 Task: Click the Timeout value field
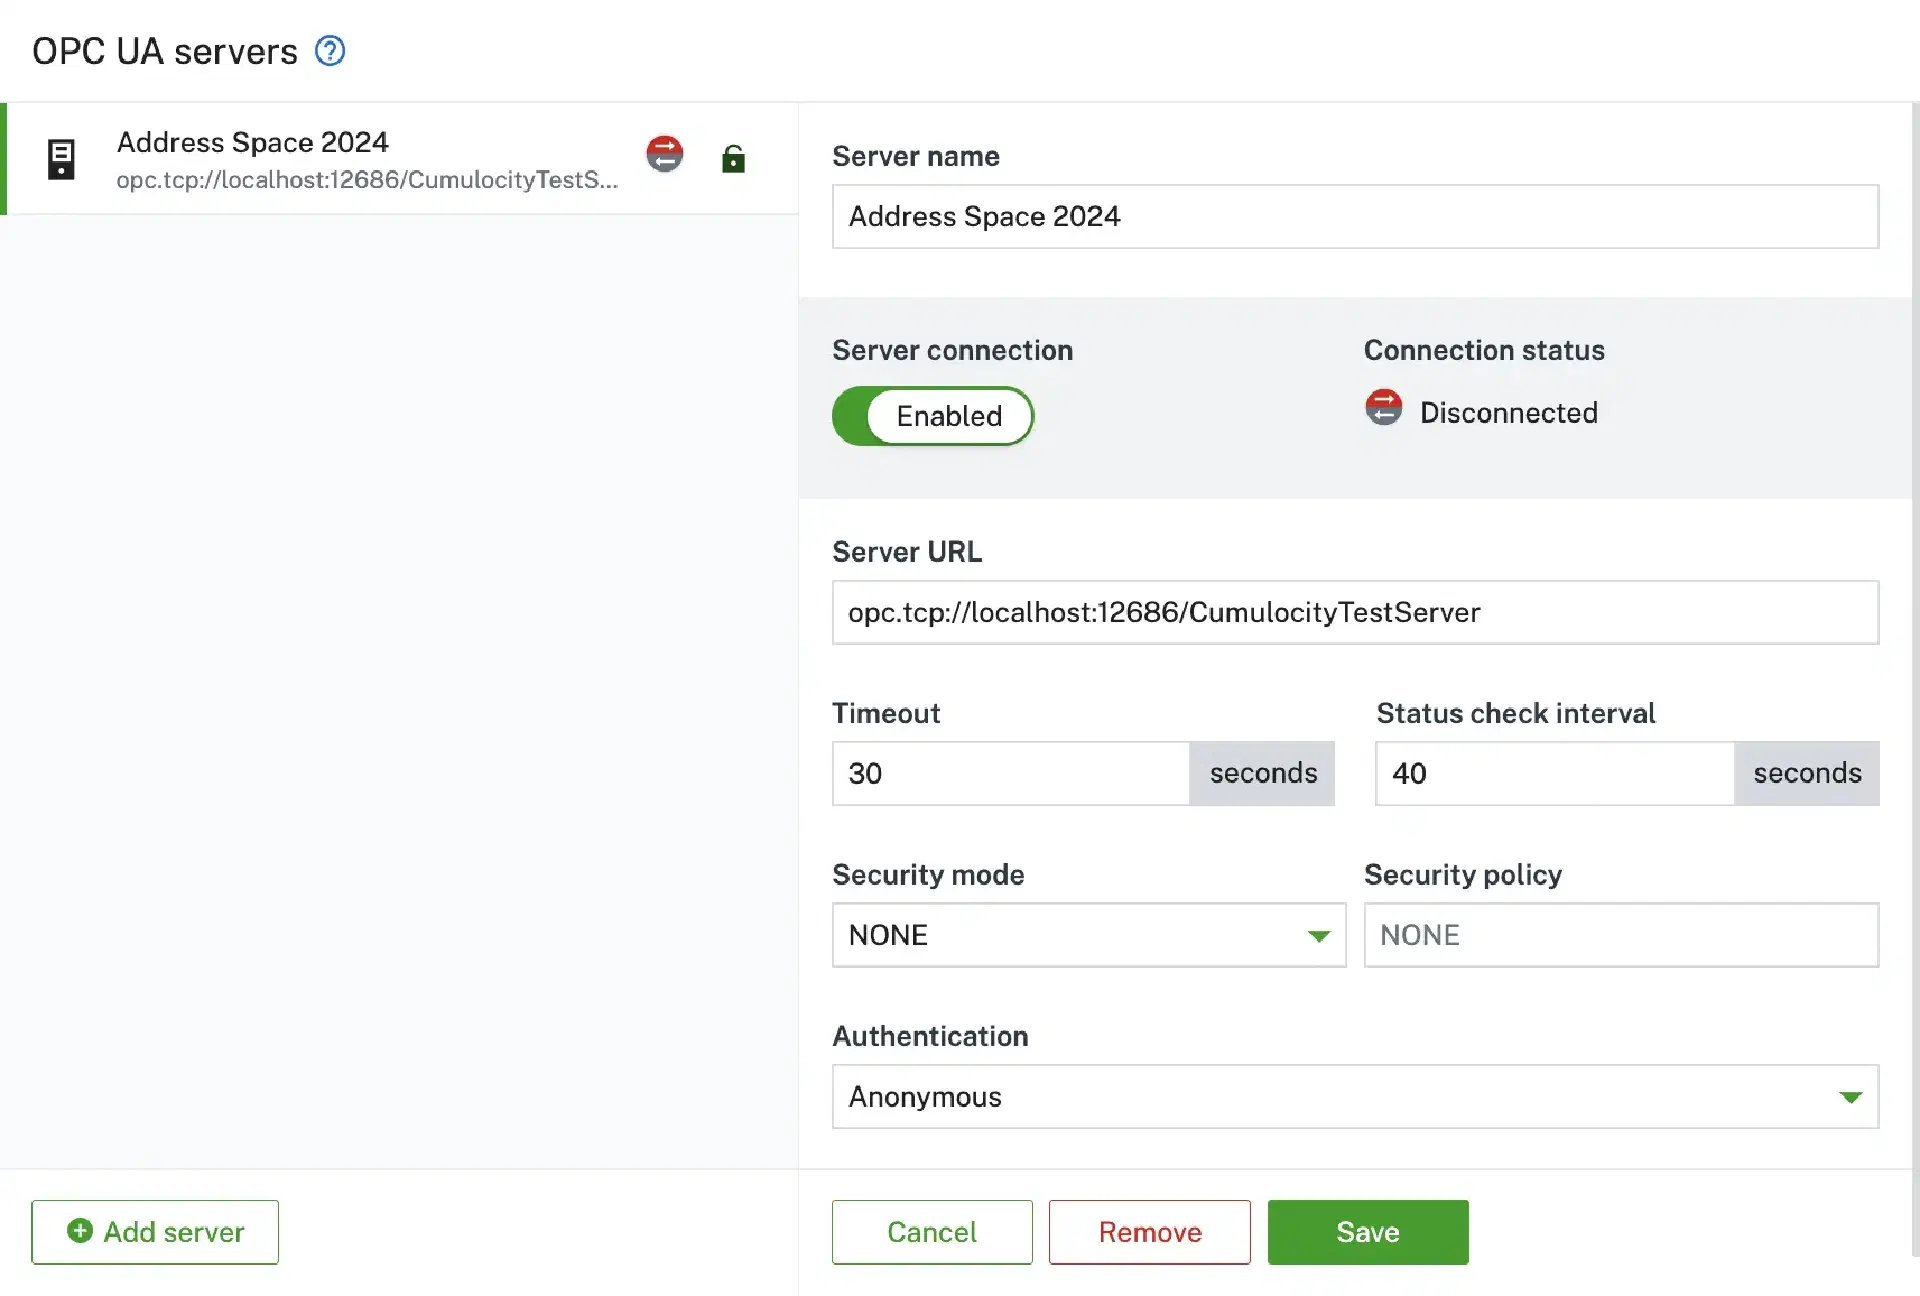click(1010, 773)
